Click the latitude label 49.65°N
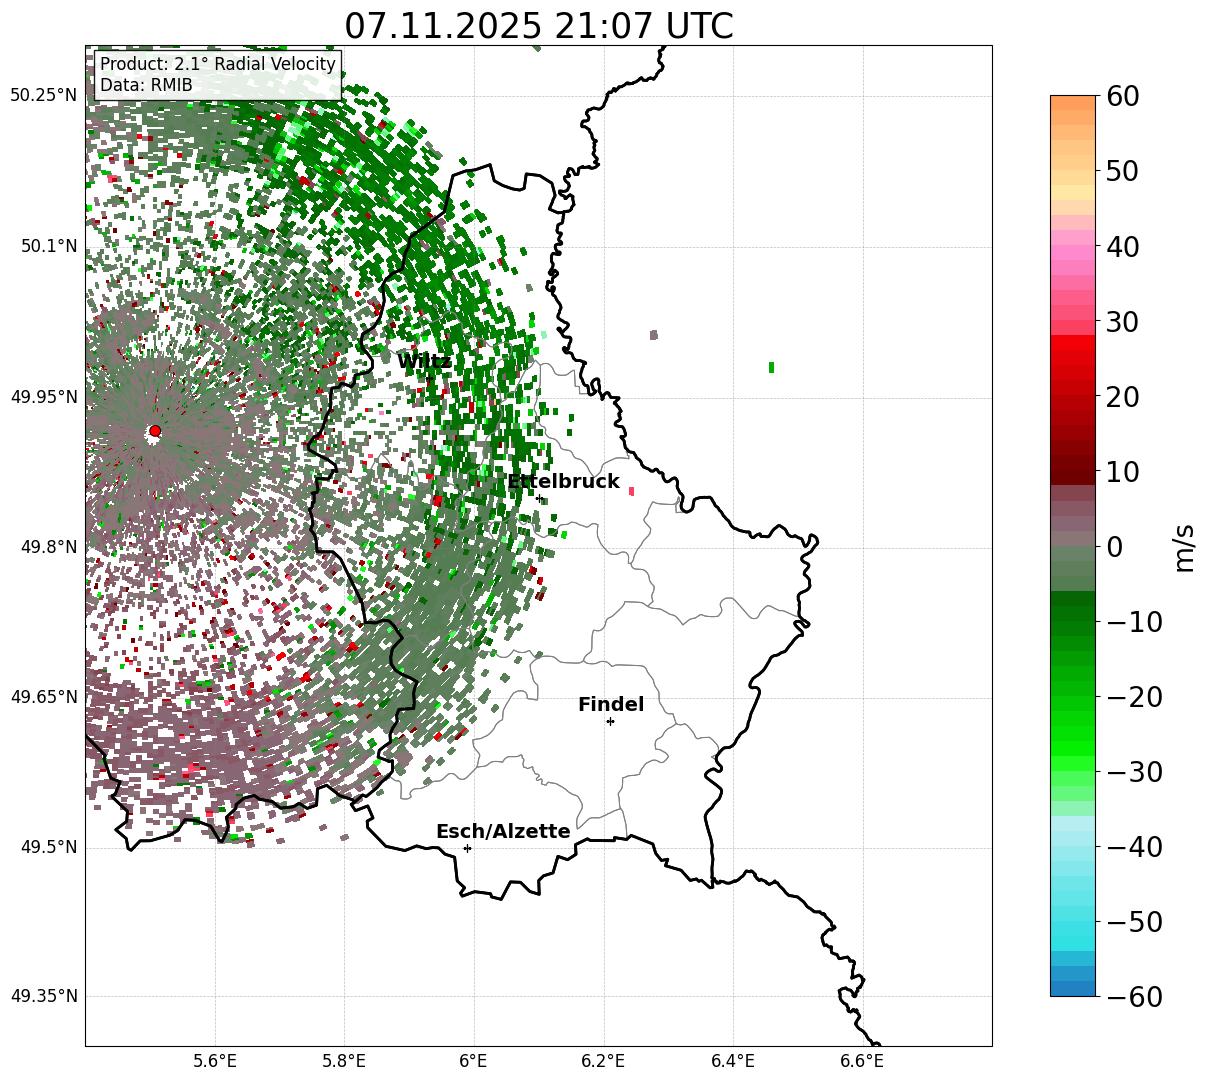 tap(44, 697)
